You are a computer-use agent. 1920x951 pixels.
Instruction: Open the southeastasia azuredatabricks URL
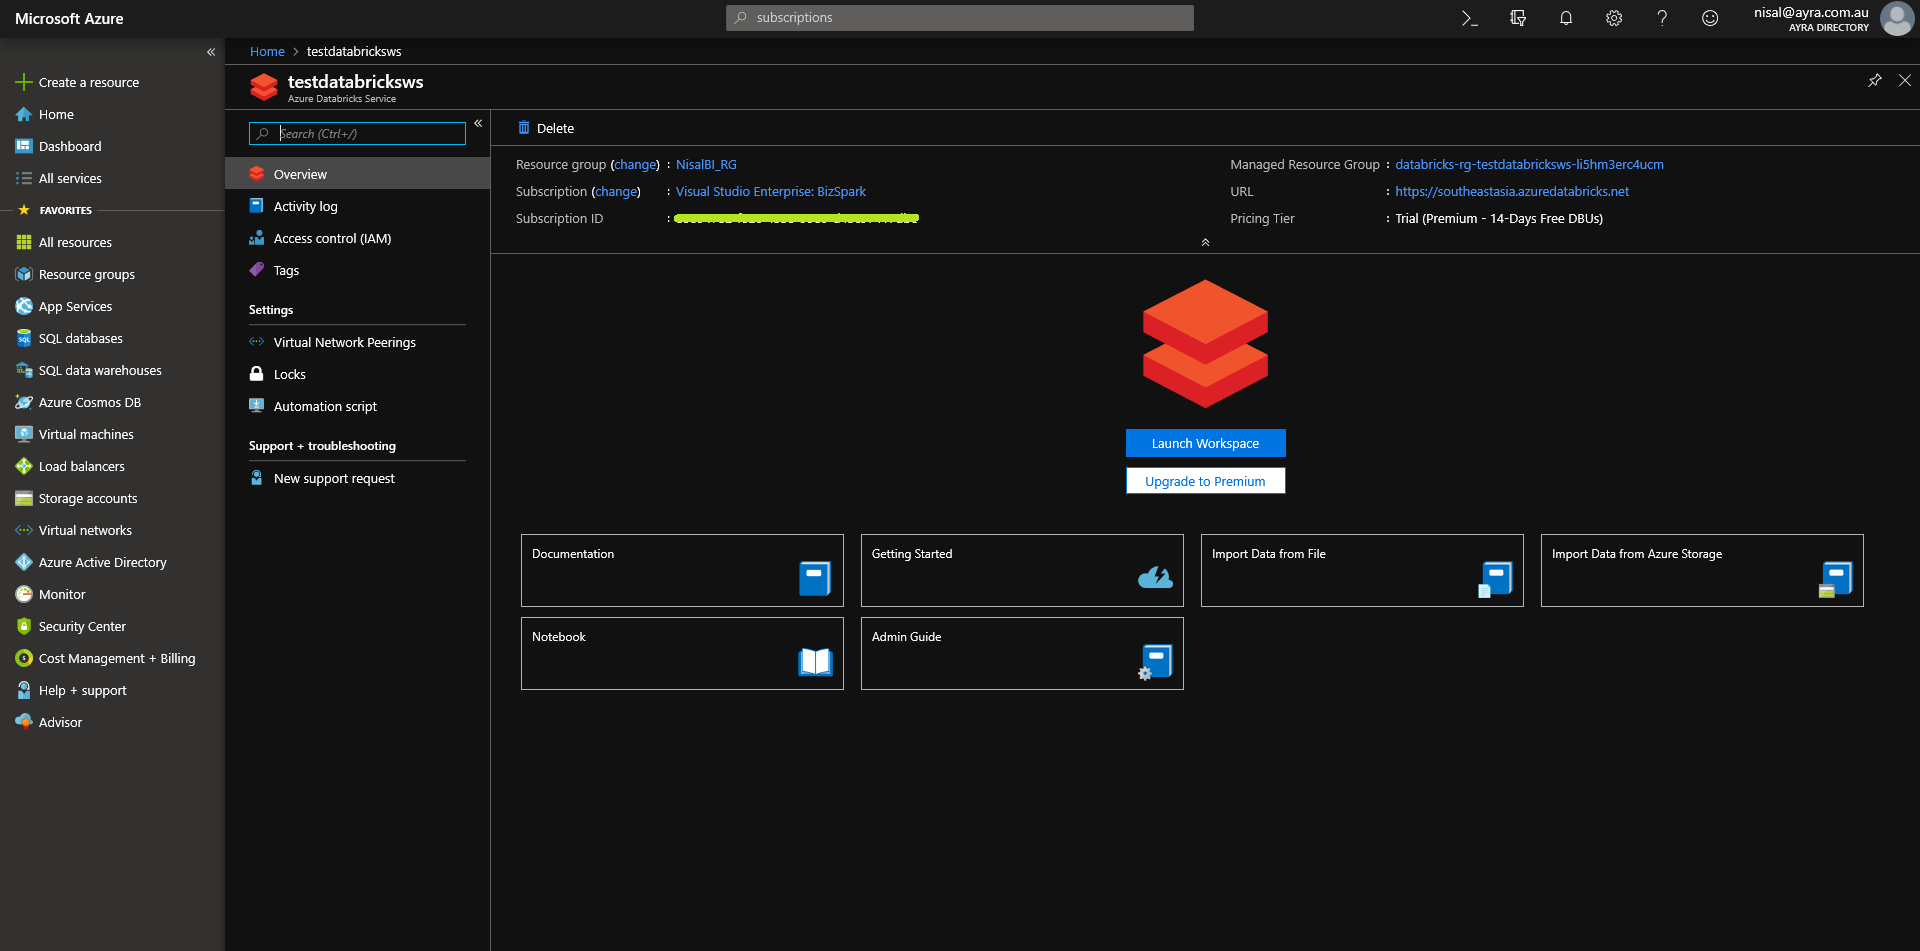coord(1512,192)
